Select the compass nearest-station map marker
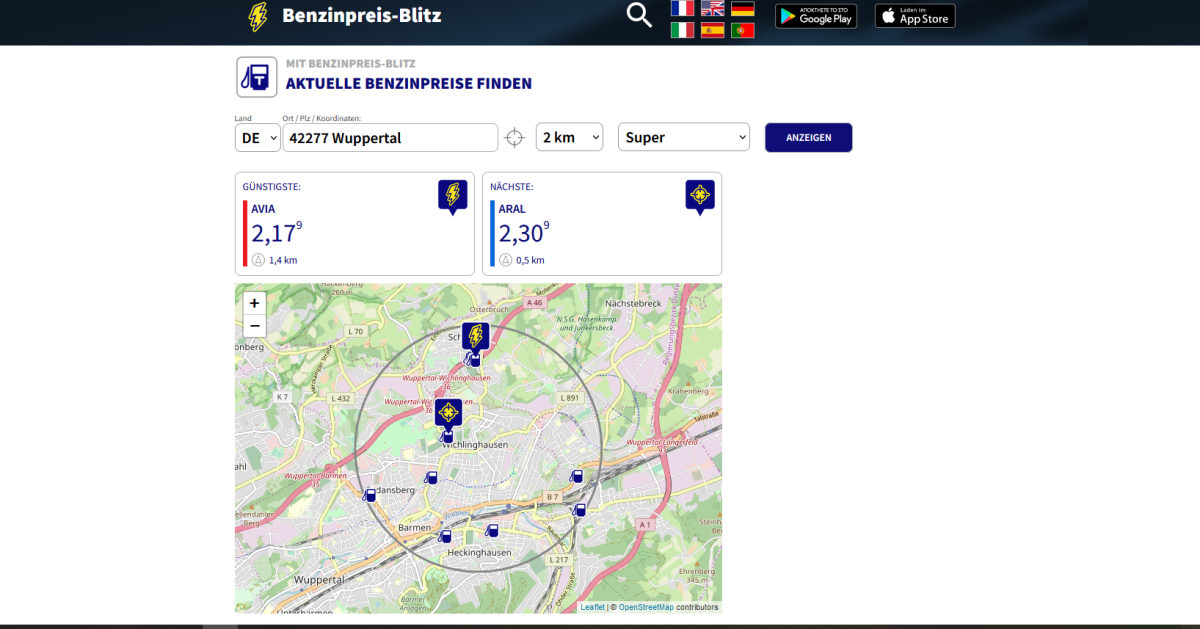The image size is (1200, 629). (448, 415)
